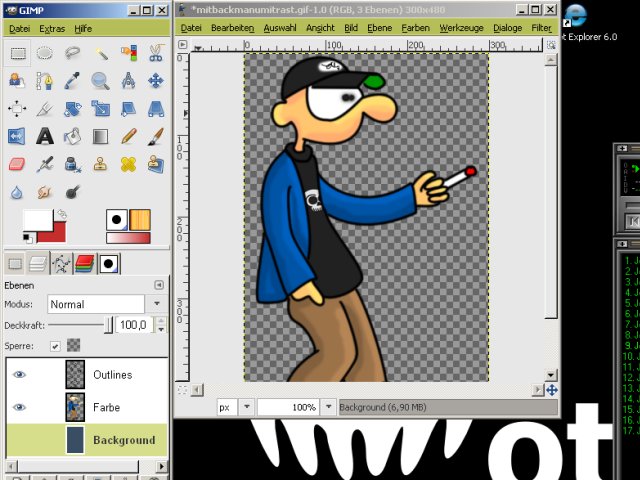
Task: Switch to the Paths dock tab
Action: (62, 263)
